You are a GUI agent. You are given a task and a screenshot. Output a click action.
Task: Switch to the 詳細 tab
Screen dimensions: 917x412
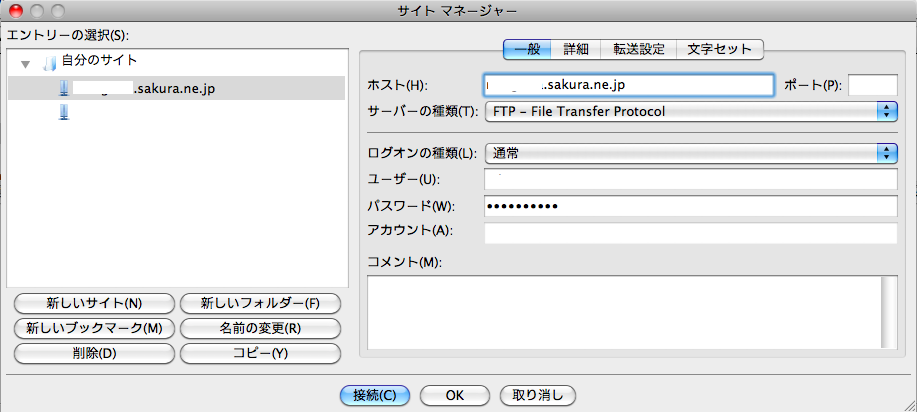[576, 48]
